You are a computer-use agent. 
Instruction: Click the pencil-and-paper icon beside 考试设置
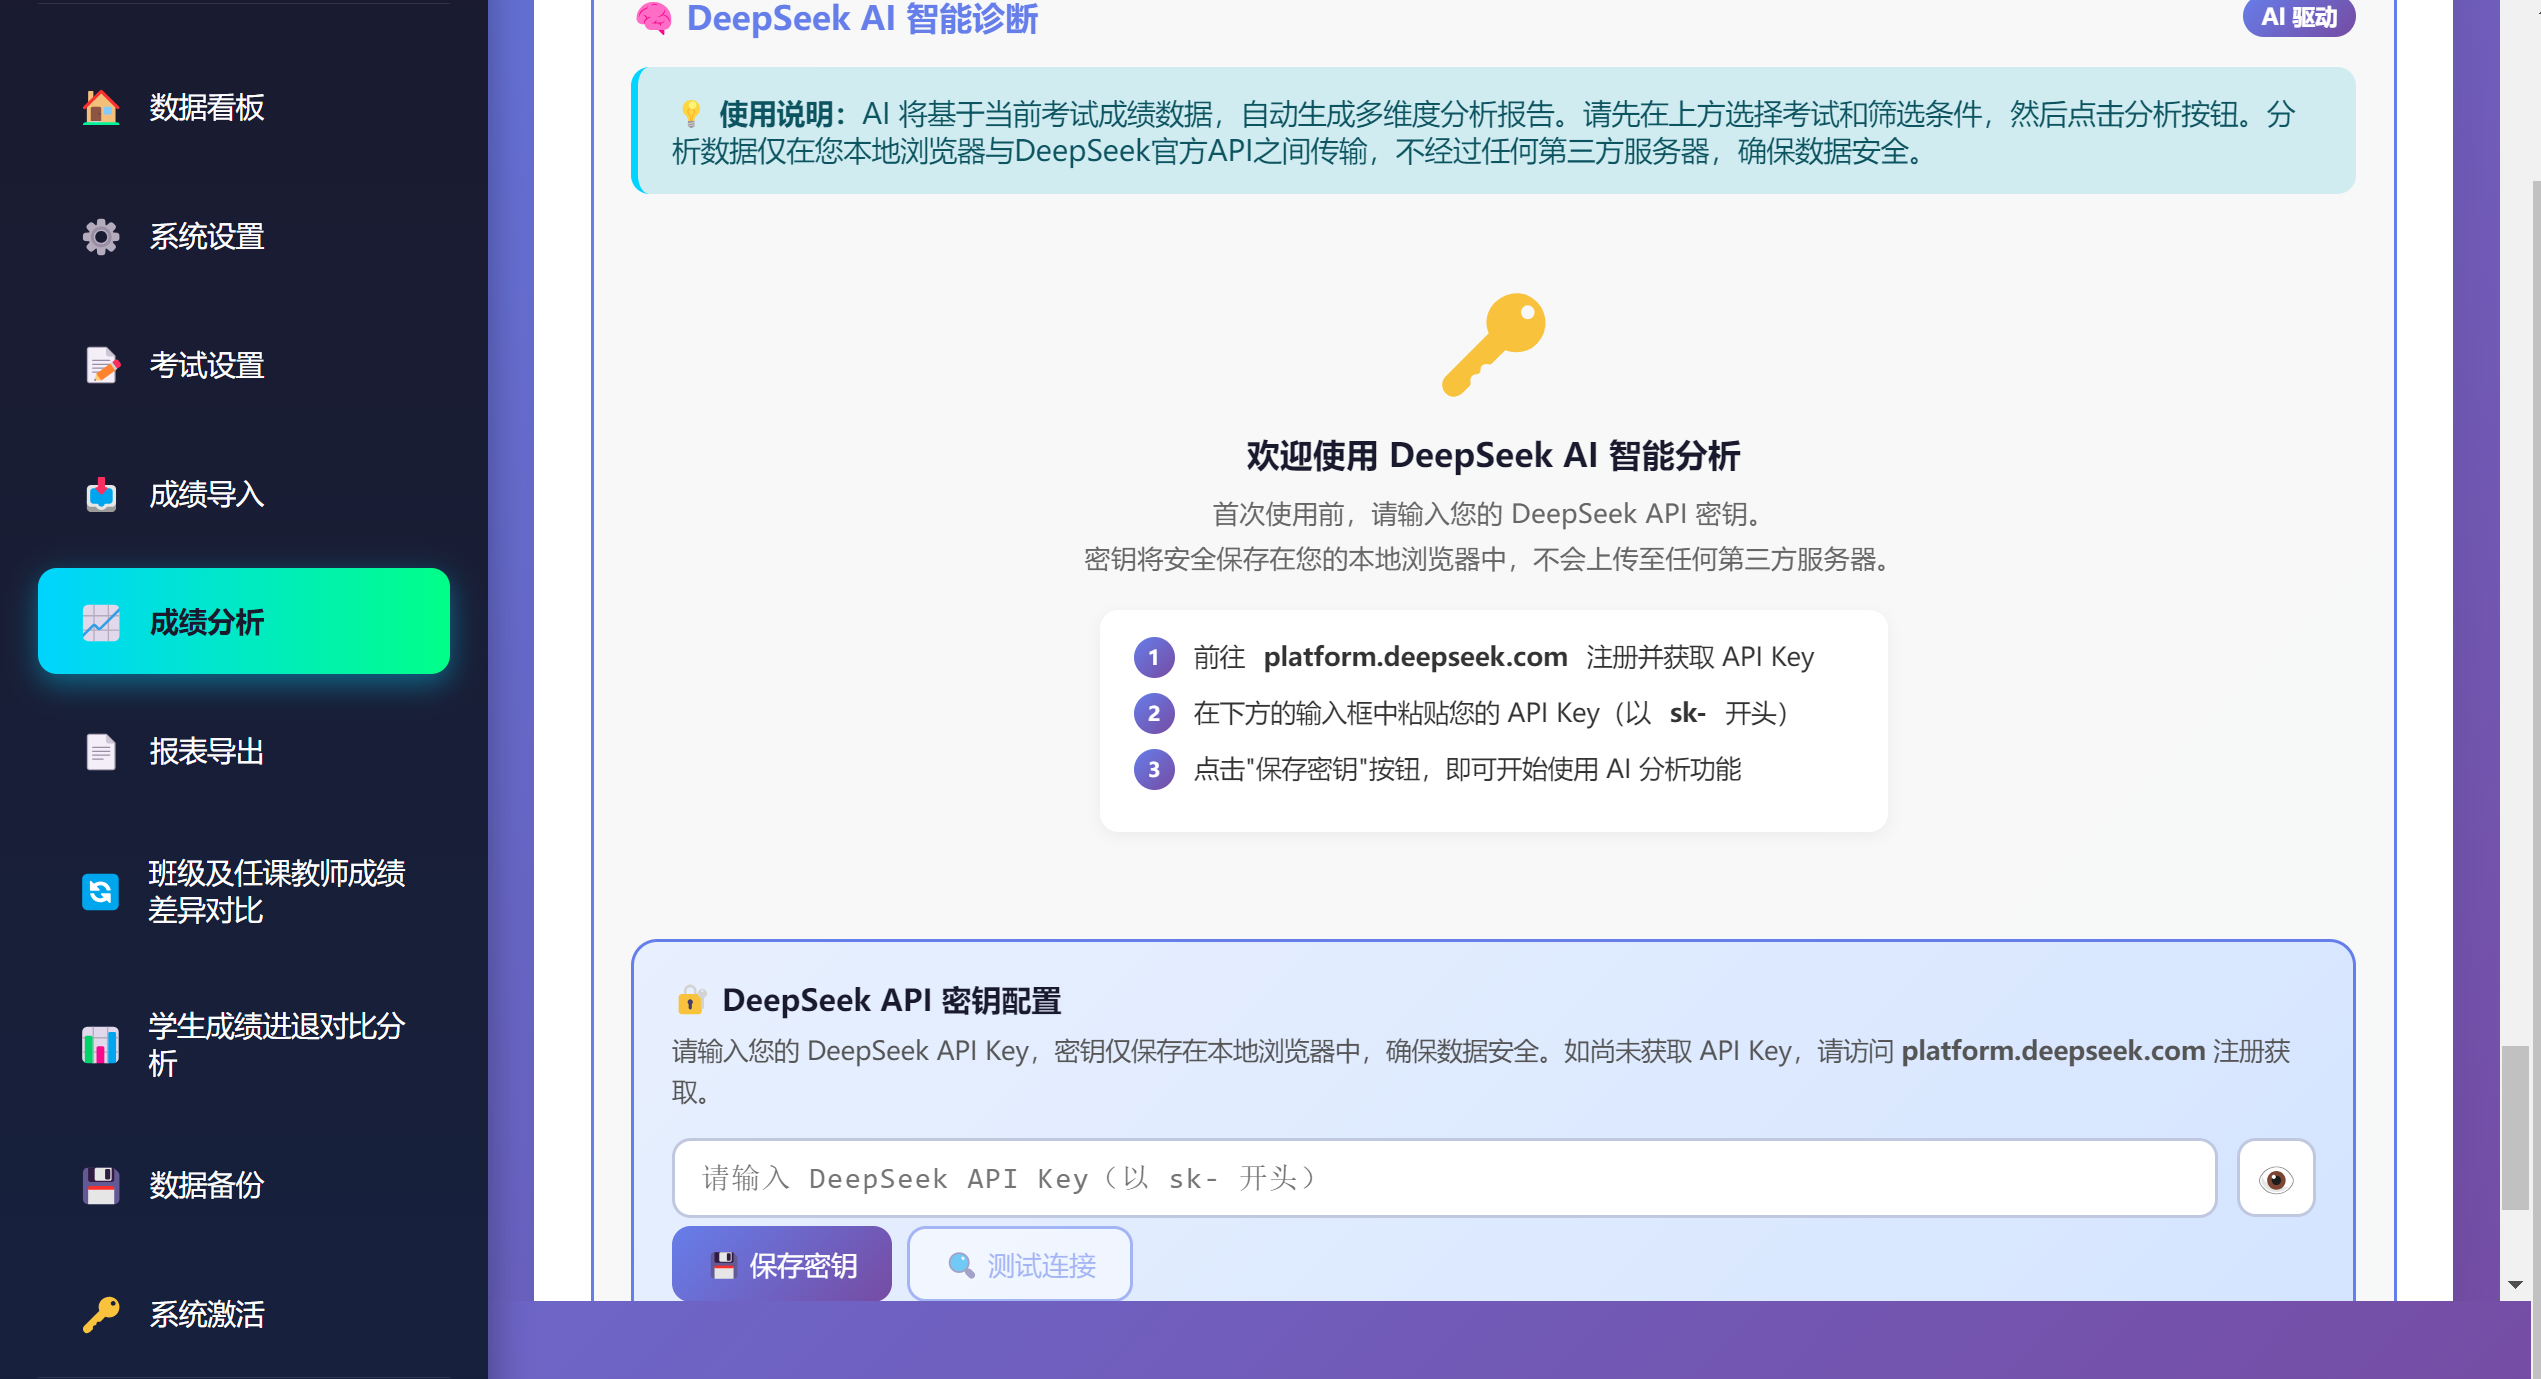pyautogui.click(x=101, y=366)
